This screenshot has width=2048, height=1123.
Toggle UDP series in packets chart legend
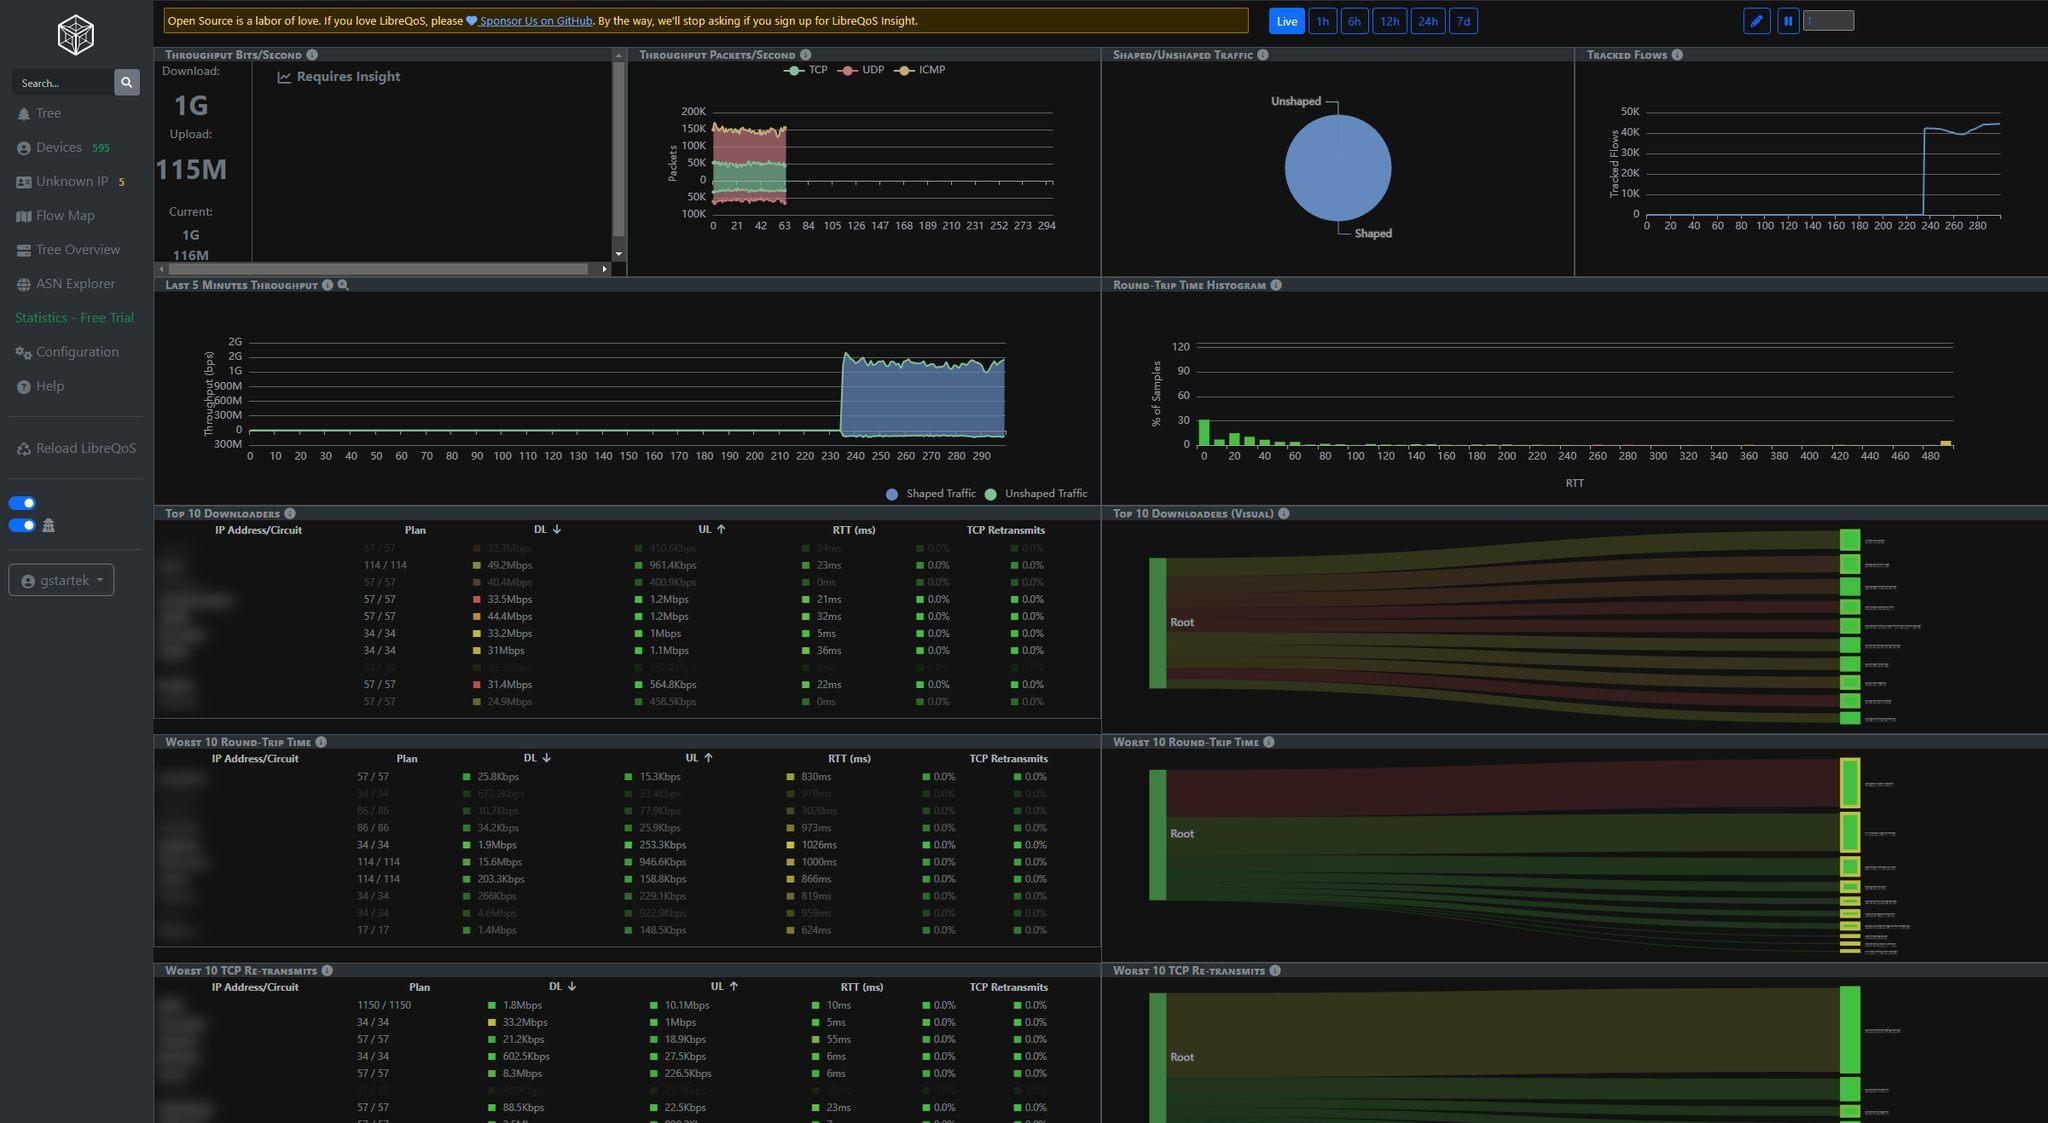[x=862, y=70]
